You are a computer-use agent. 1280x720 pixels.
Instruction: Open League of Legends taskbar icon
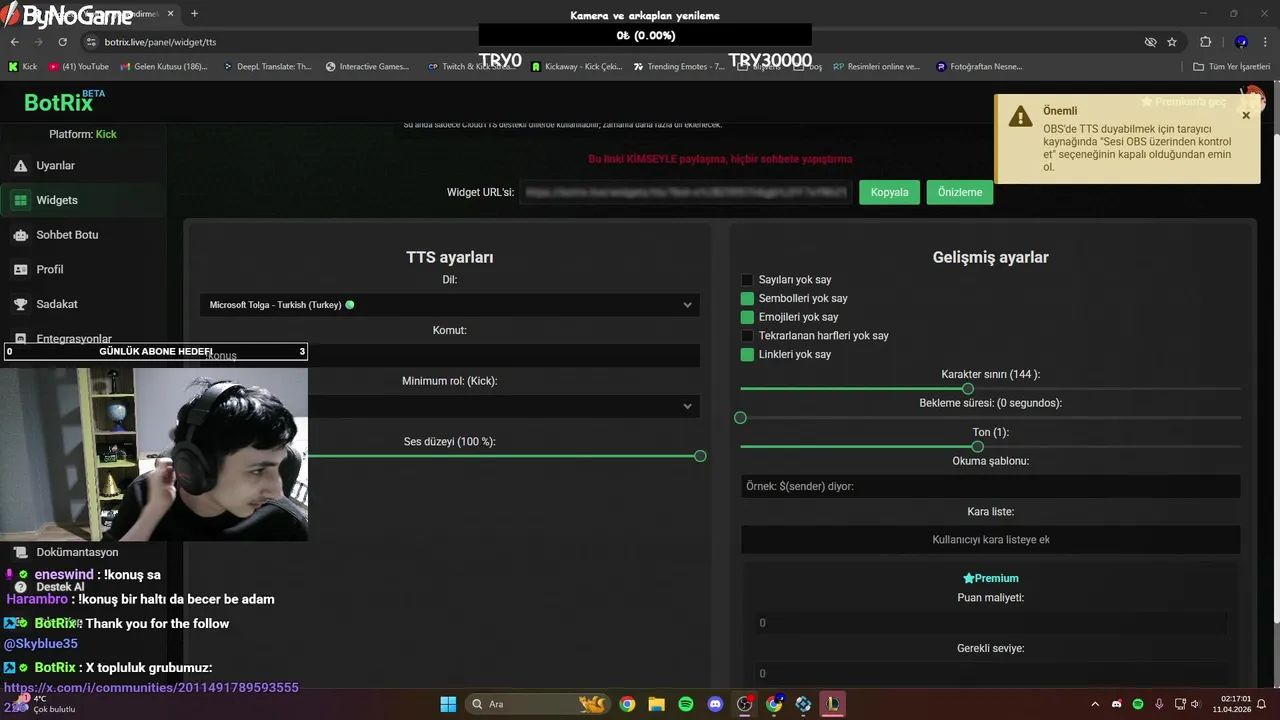[832, 704]
